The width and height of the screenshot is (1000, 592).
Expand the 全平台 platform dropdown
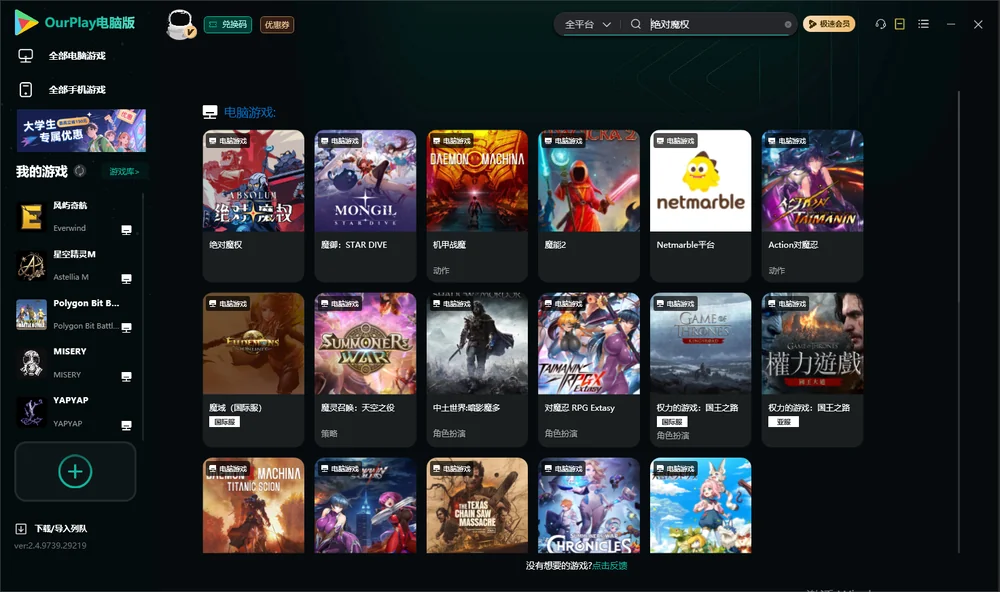tap(588, 24)
